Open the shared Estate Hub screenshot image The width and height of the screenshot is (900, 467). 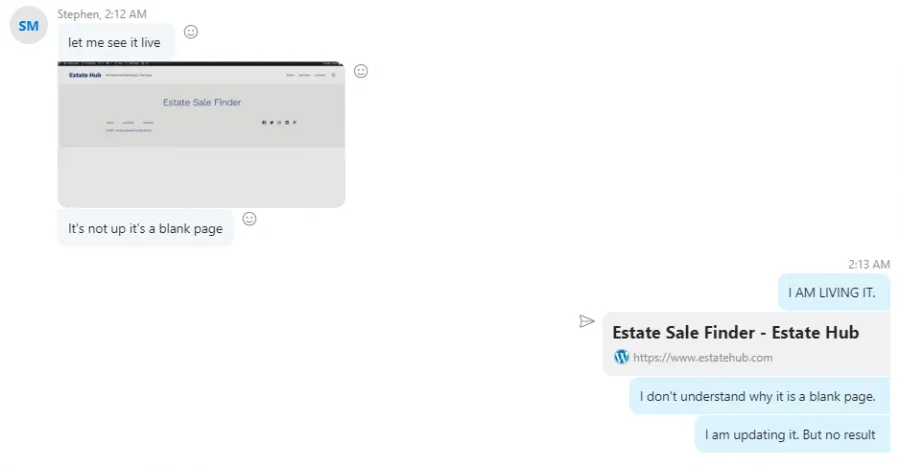201,134
